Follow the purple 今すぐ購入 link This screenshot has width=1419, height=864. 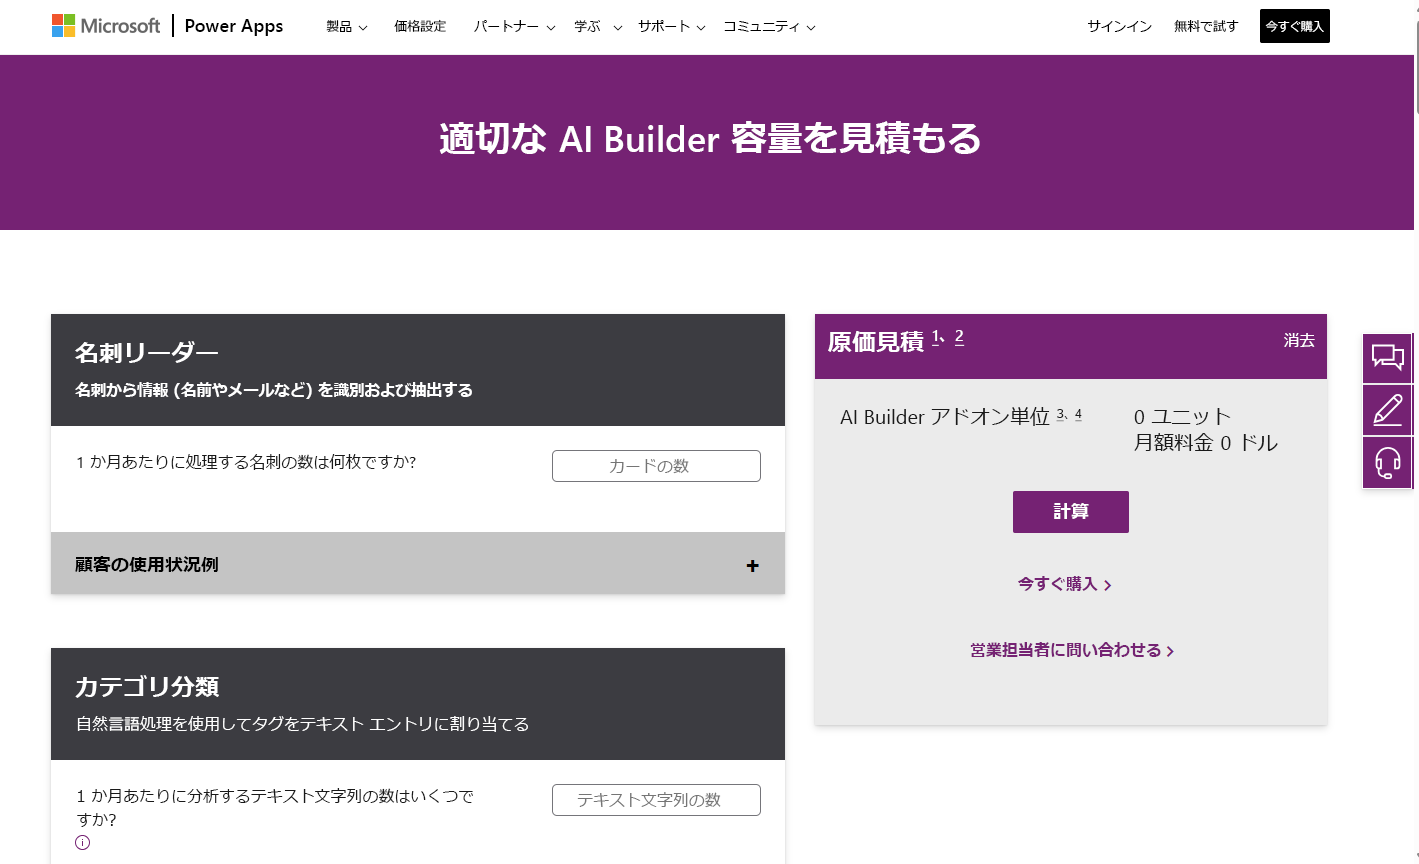click(1064, 584)
